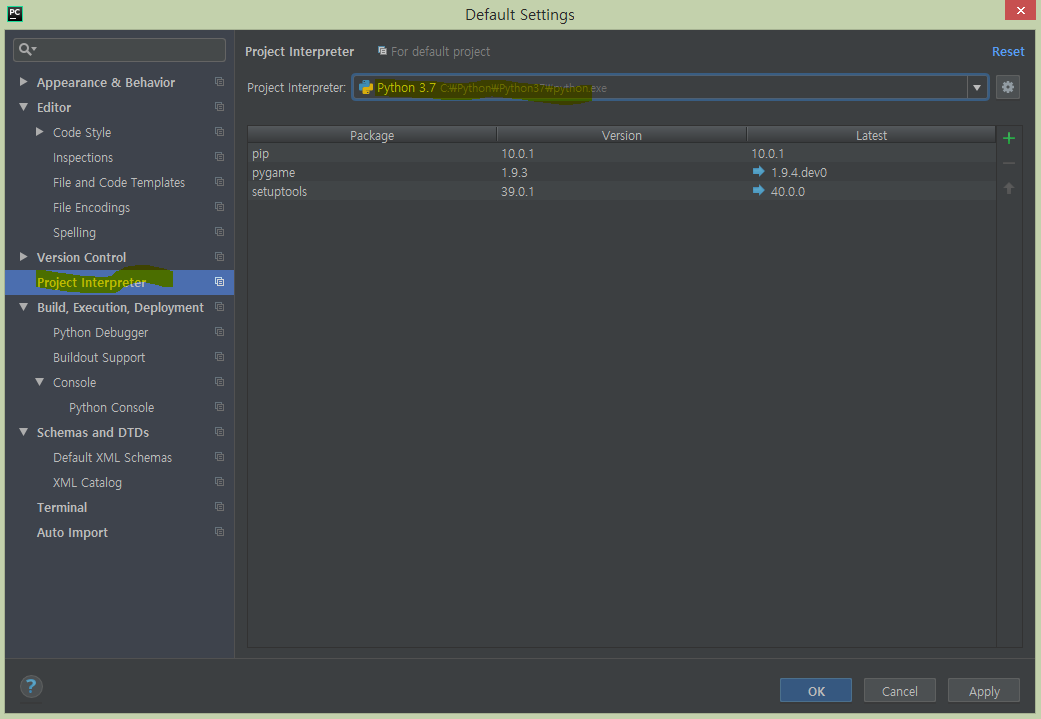Collapse the Console node
Screen dimensions: 1041x719
click(40, 382)
